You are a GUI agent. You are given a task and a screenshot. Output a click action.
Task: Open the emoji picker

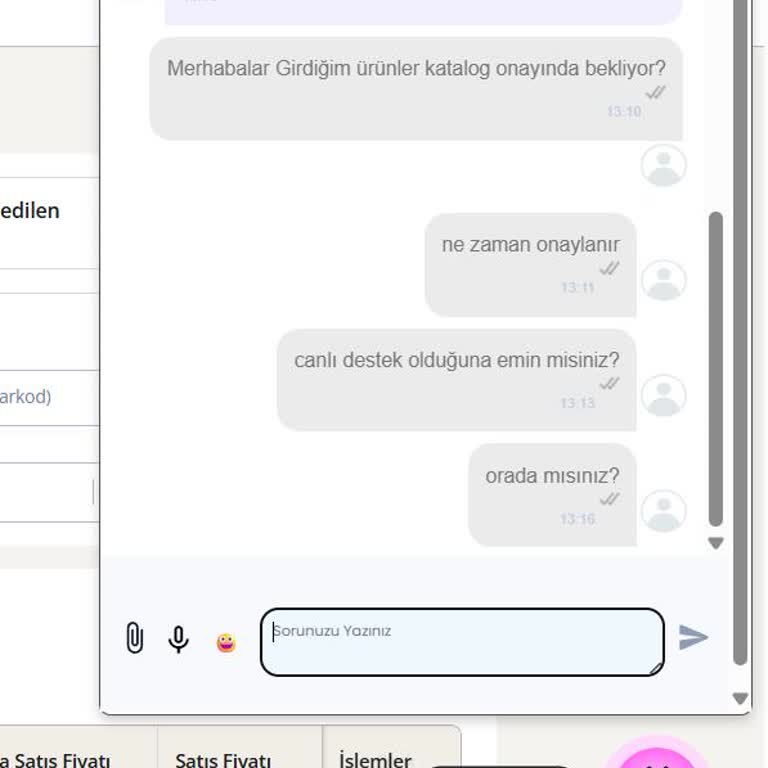(x=226, y=642)
